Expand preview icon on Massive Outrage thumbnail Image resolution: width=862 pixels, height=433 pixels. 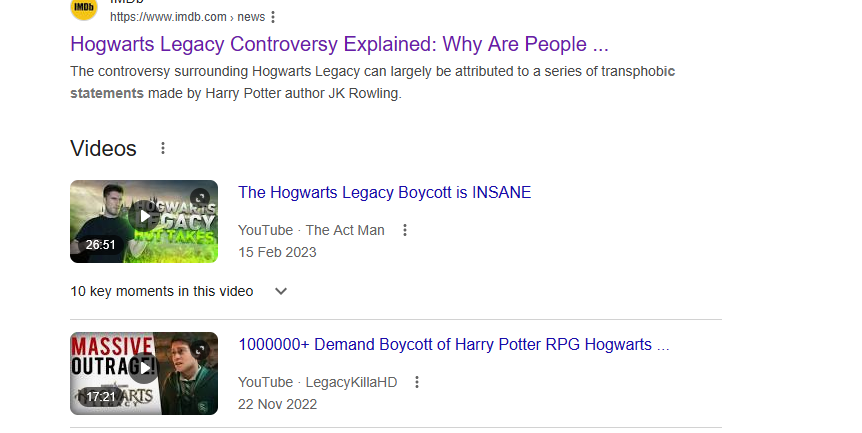200,349
